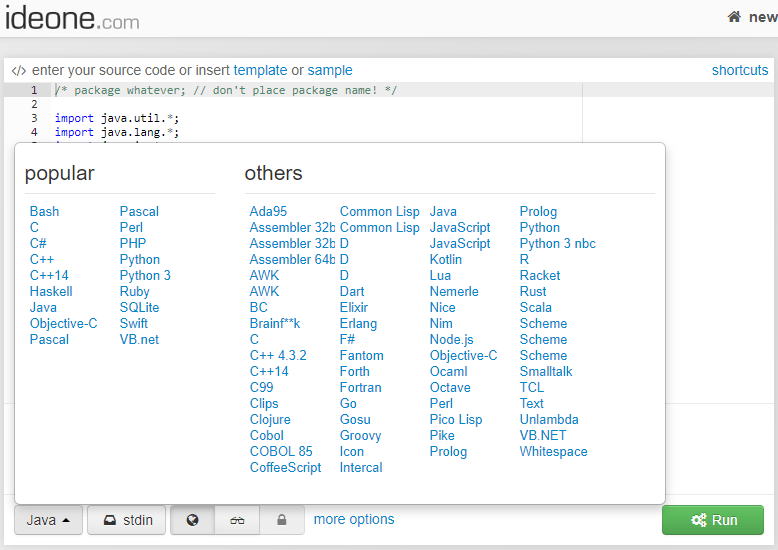
Task: Select Octave language
Action: point(450,387)
